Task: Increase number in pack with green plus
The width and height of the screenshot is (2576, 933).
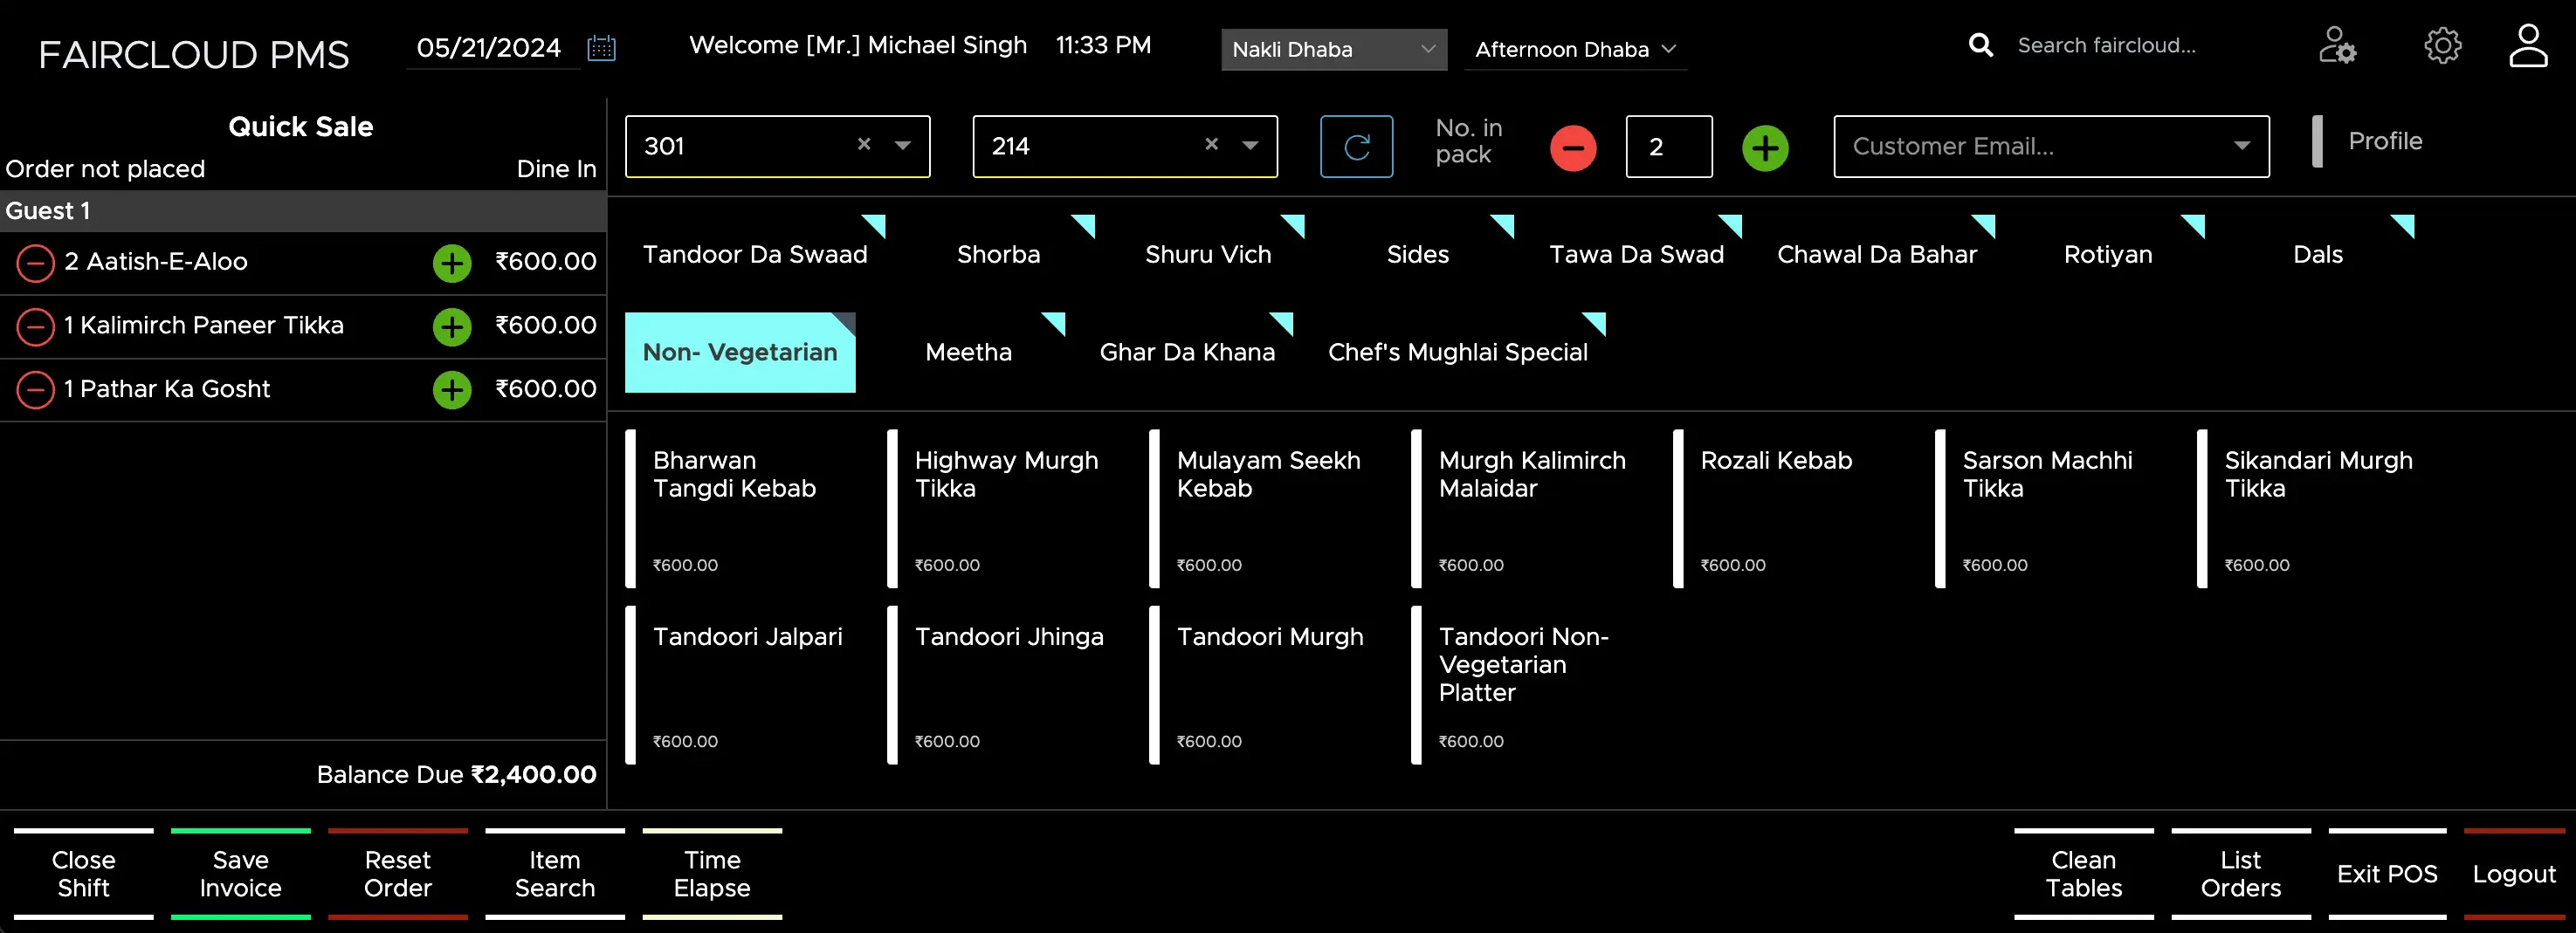Action: click(x=1765, y=148)
